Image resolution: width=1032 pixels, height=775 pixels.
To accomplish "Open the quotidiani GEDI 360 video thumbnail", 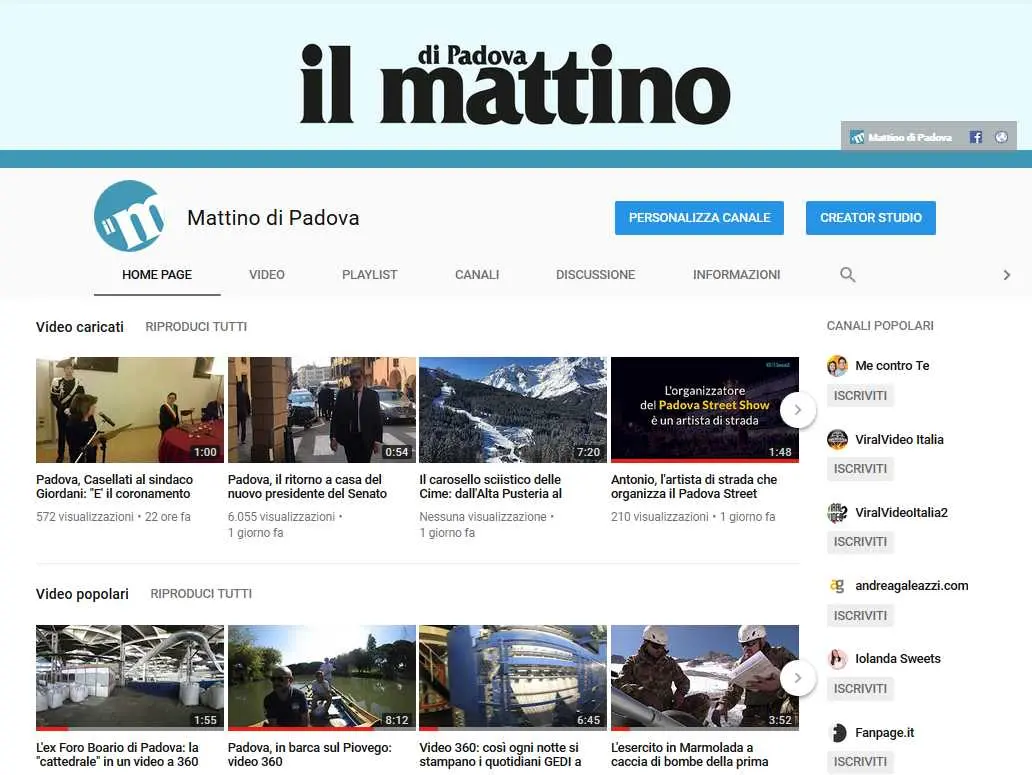I will (x=513, y=678).
